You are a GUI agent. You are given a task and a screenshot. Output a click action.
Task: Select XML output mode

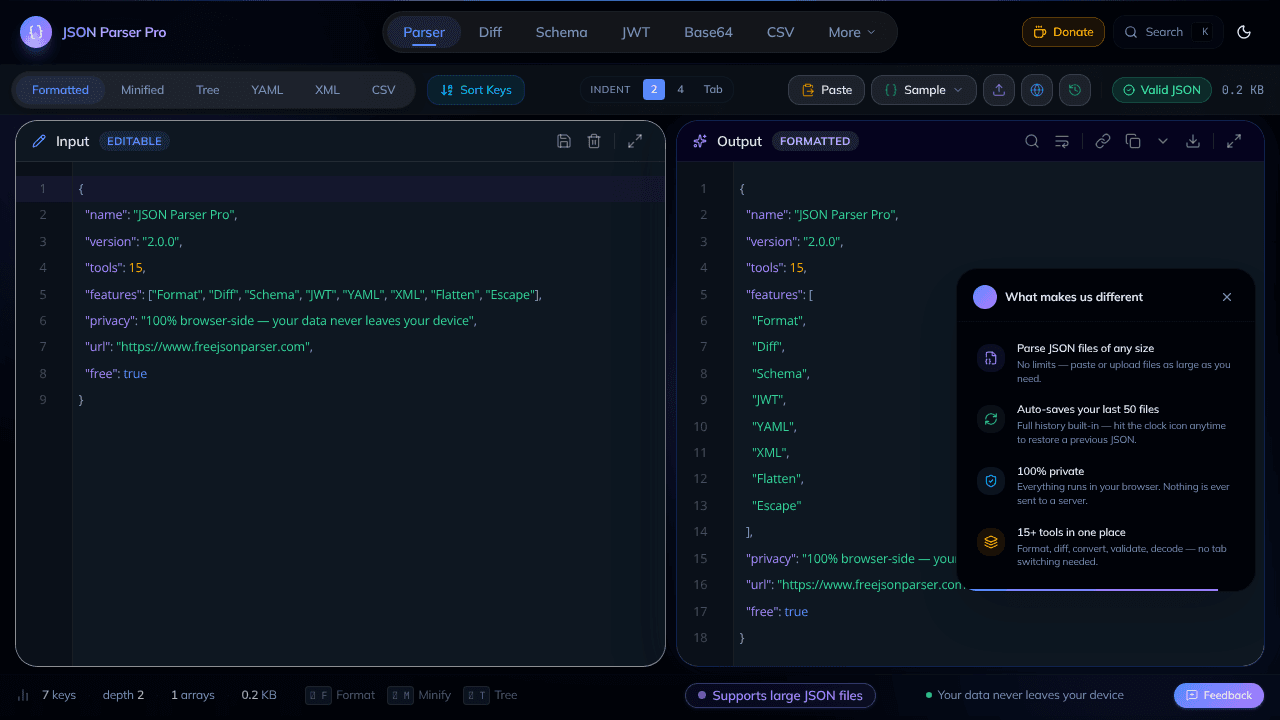pos(327,90)
